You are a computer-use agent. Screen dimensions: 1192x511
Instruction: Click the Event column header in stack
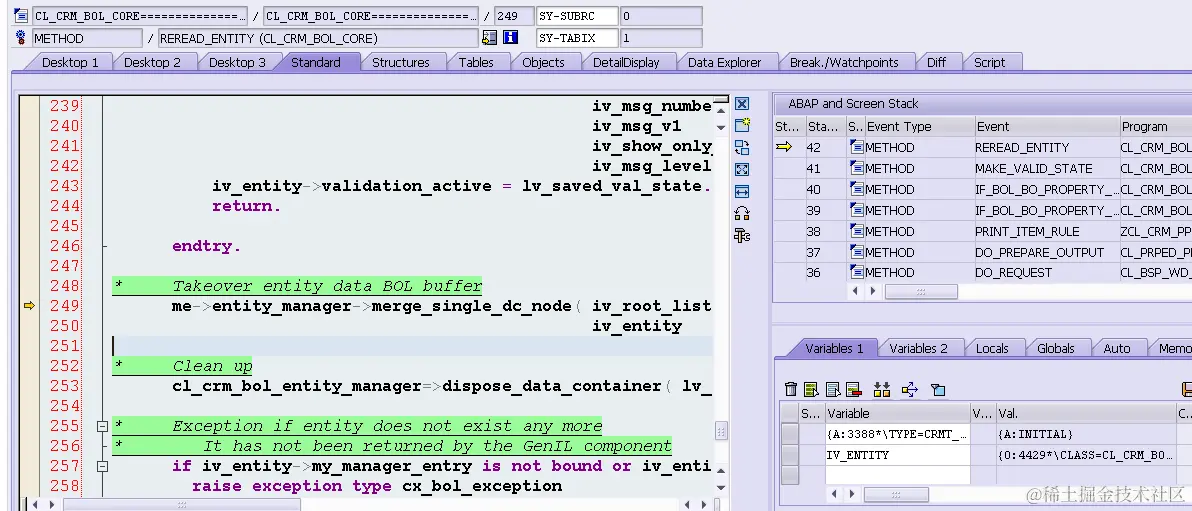(x=1046, y=126)
